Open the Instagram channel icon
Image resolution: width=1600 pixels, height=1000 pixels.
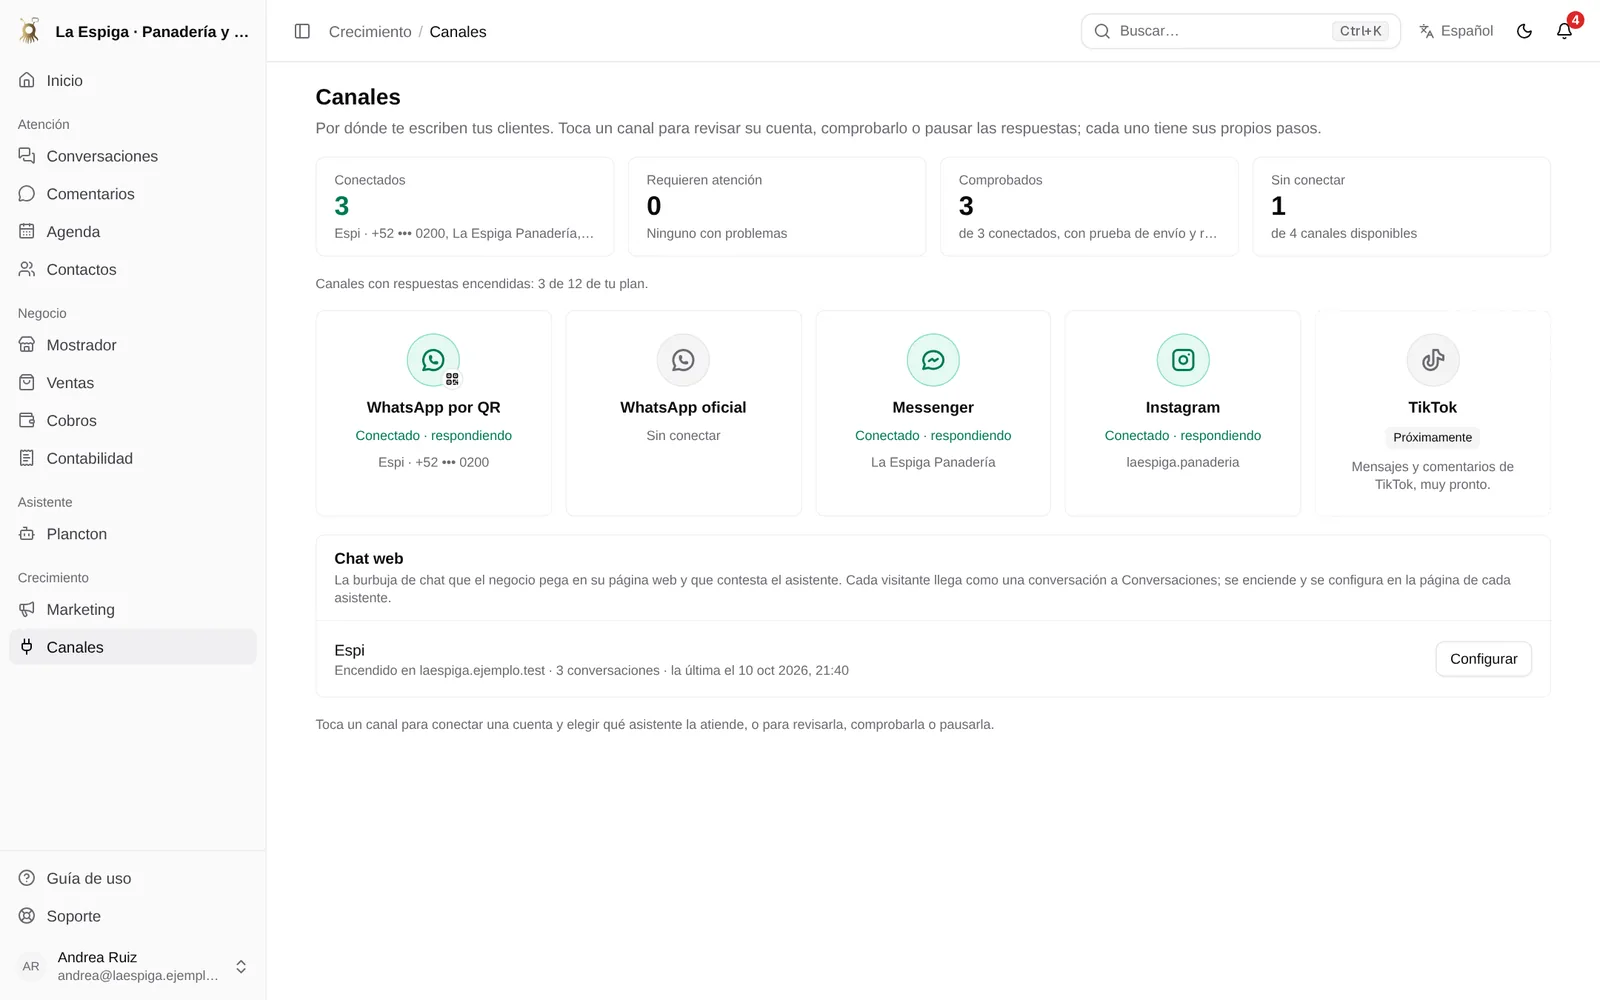(1183, 360)
